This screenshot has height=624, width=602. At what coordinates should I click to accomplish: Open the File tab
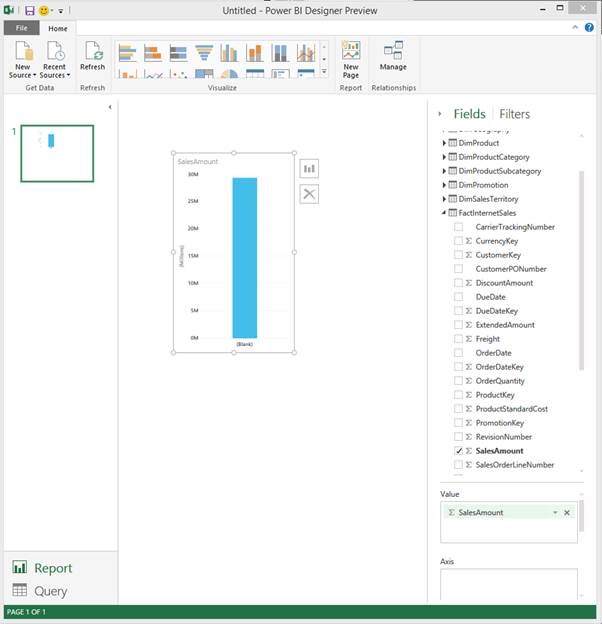(x=21, y=28)
